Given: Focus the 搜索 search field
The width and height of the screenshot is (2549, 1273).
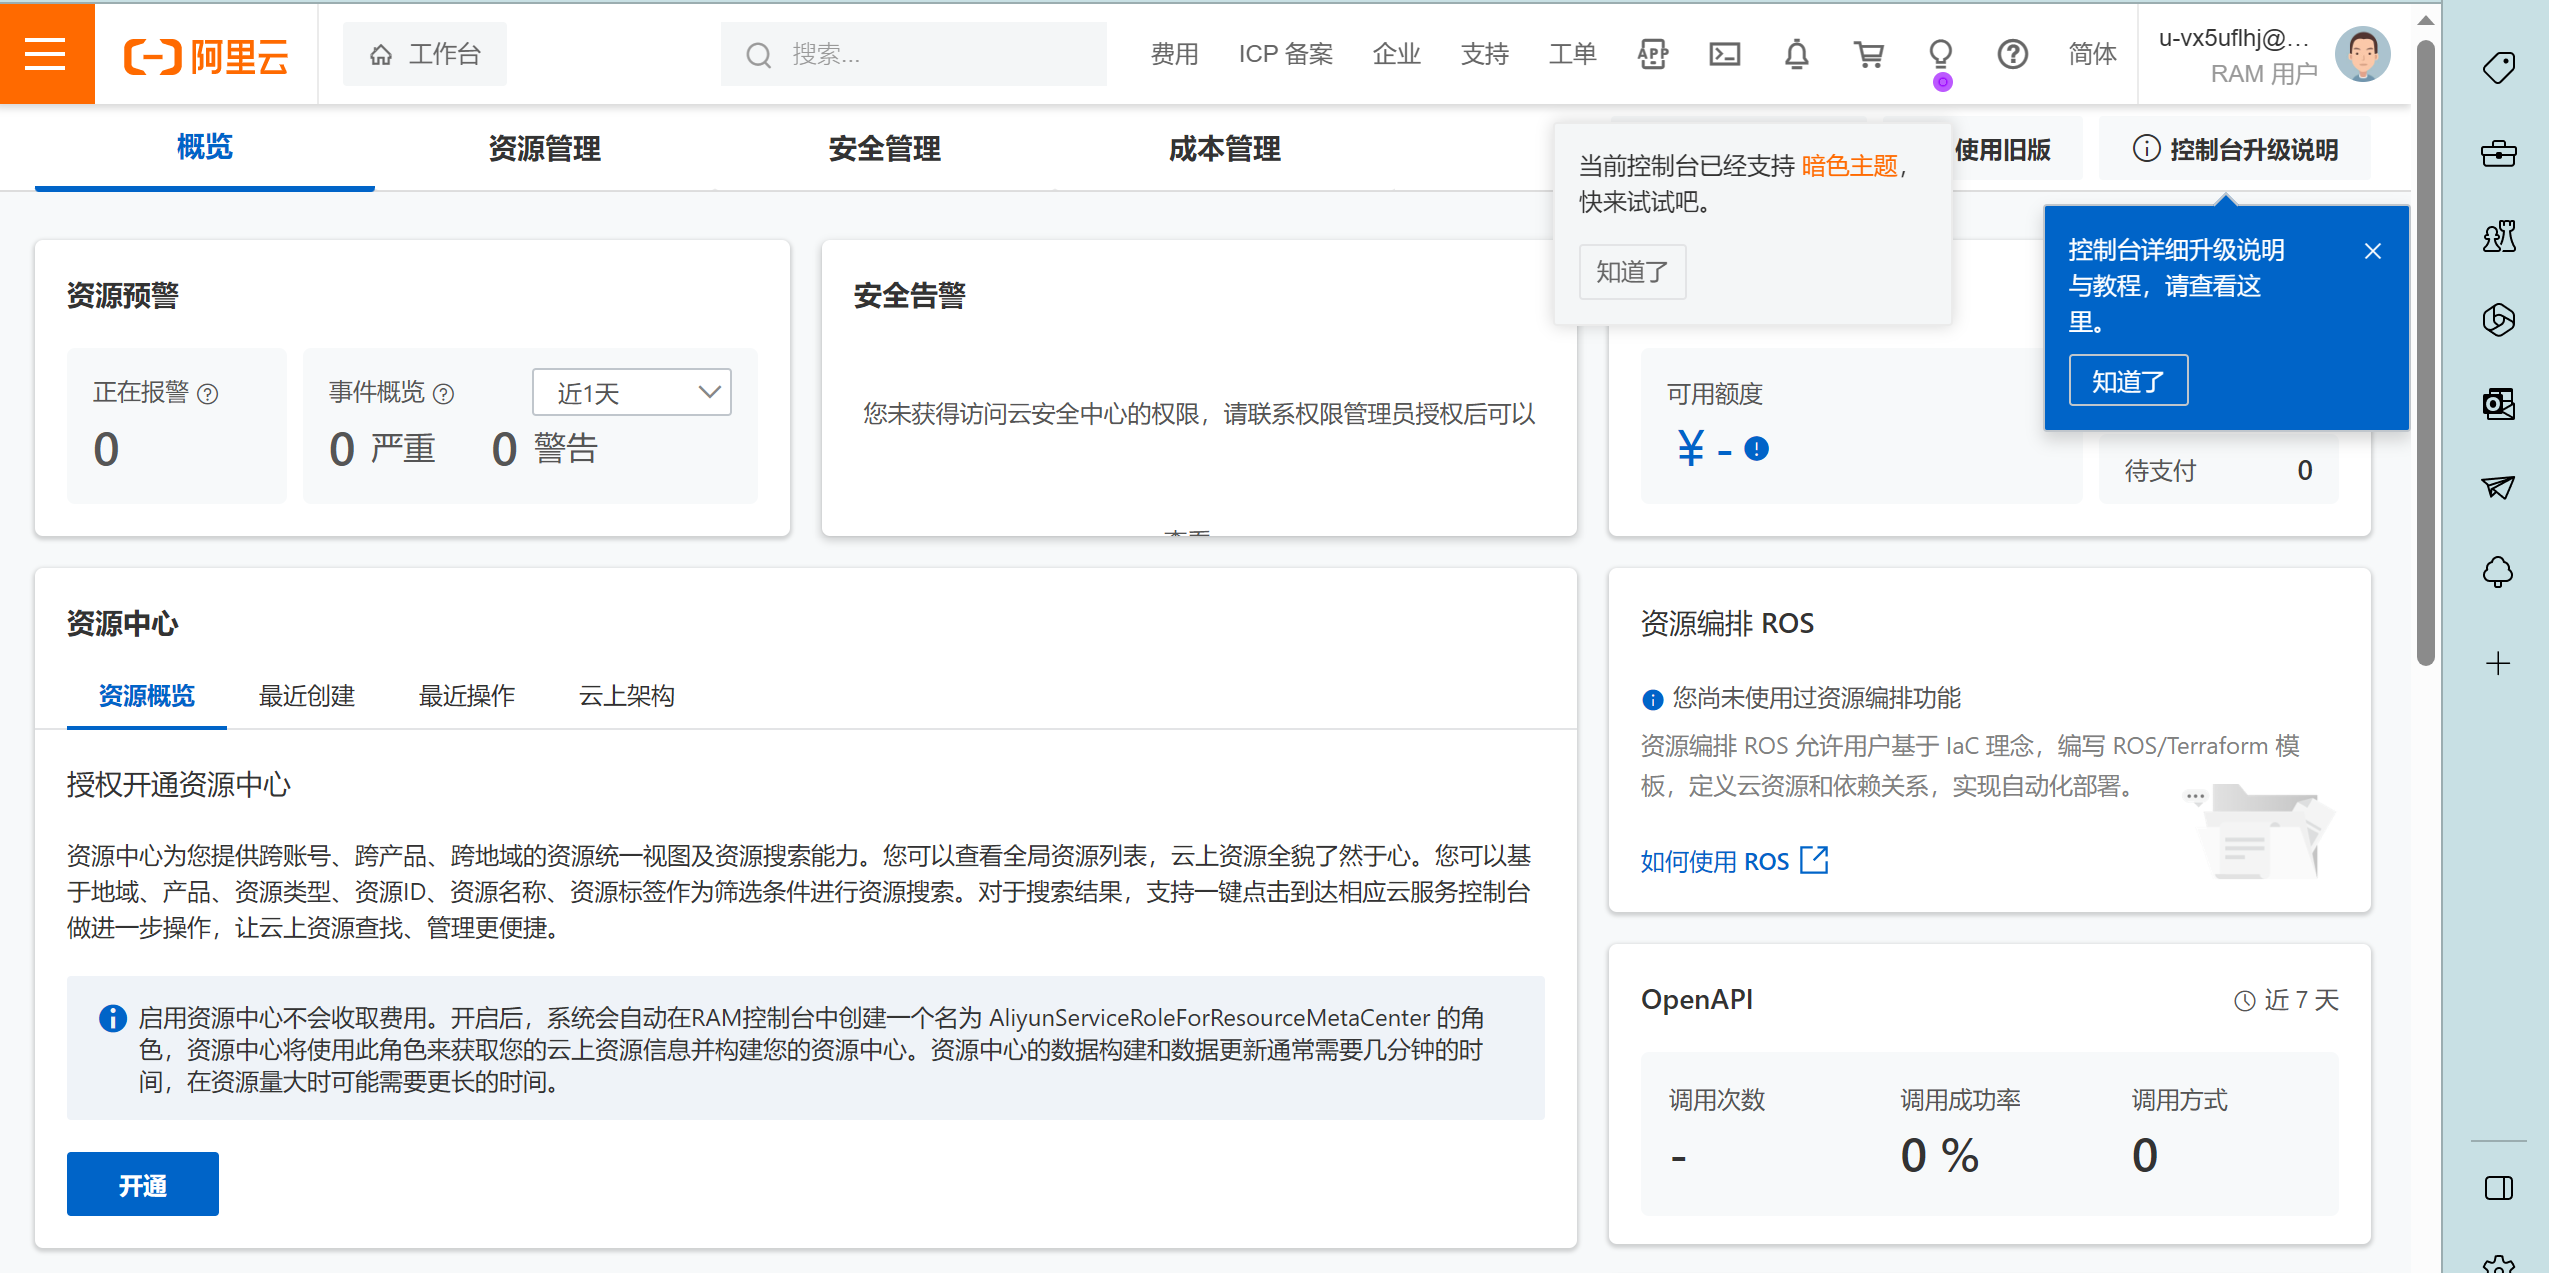Looking at the screenshot, I should coord(913,54).
